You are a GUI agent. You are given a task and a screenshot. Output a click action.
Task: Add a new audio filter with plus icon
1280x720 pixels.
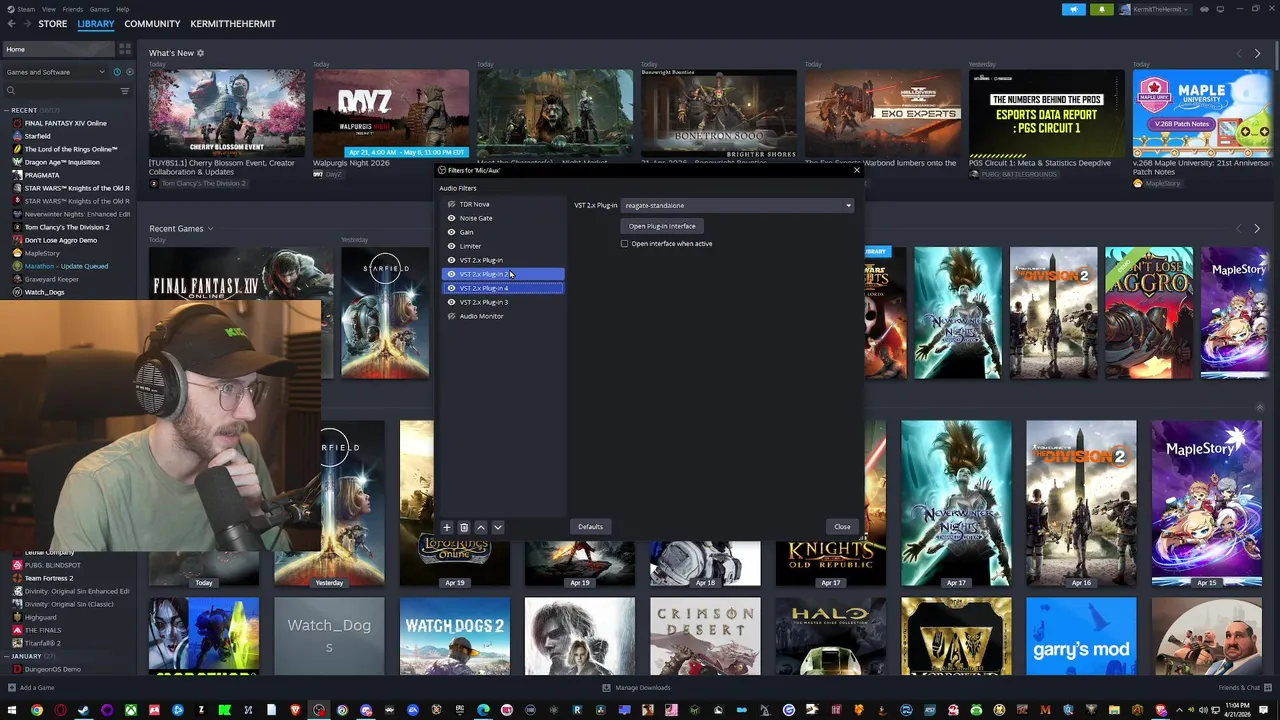pos(447,527)
